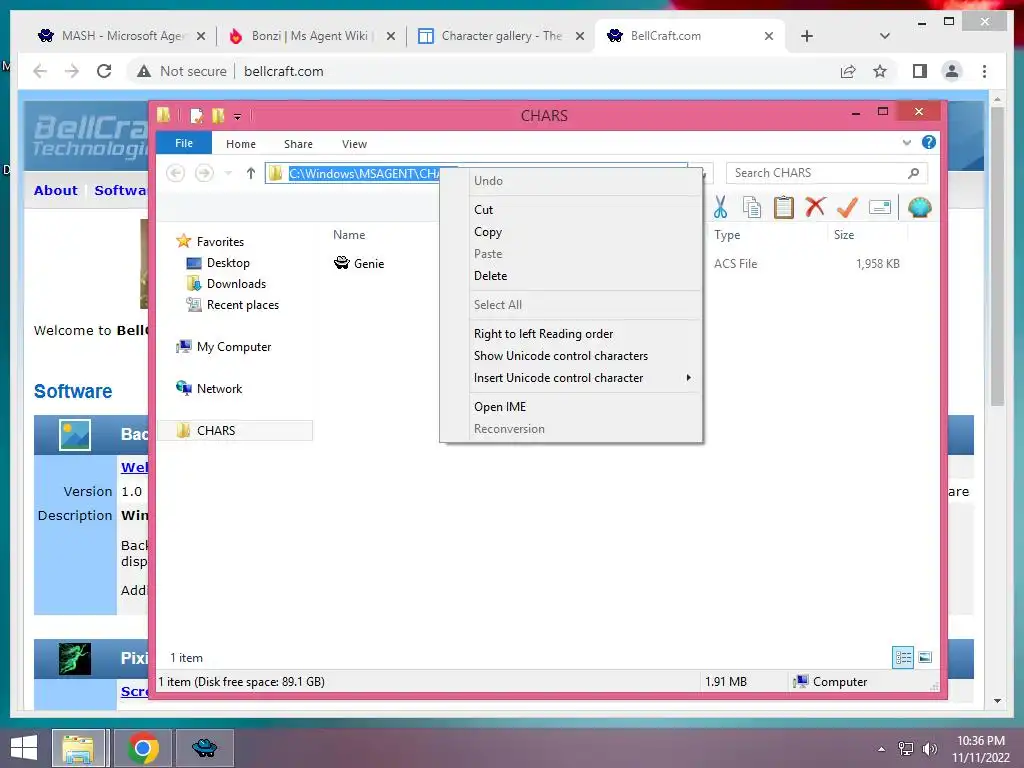
Task: Select Desktop in Favorites
Action: 228,263
